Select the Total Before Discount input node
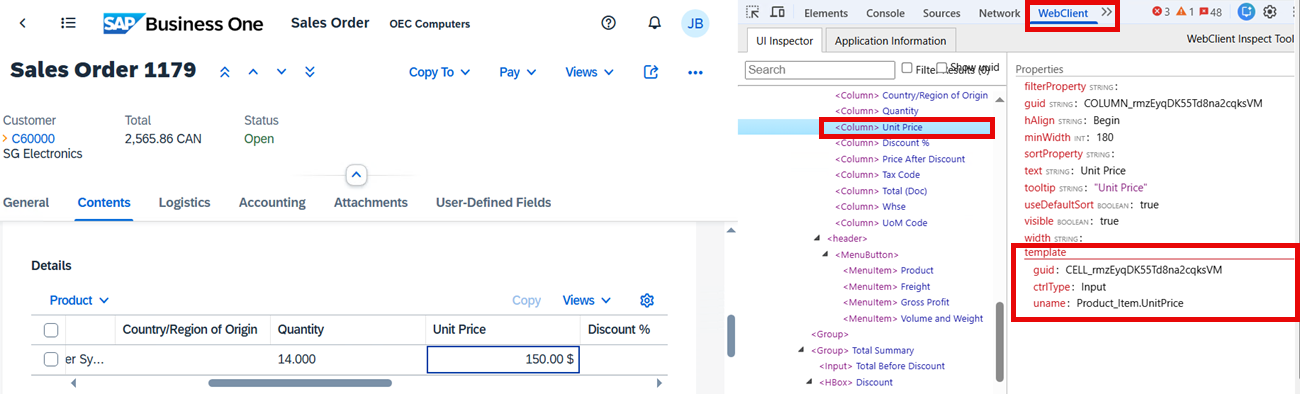 [882, 367]
